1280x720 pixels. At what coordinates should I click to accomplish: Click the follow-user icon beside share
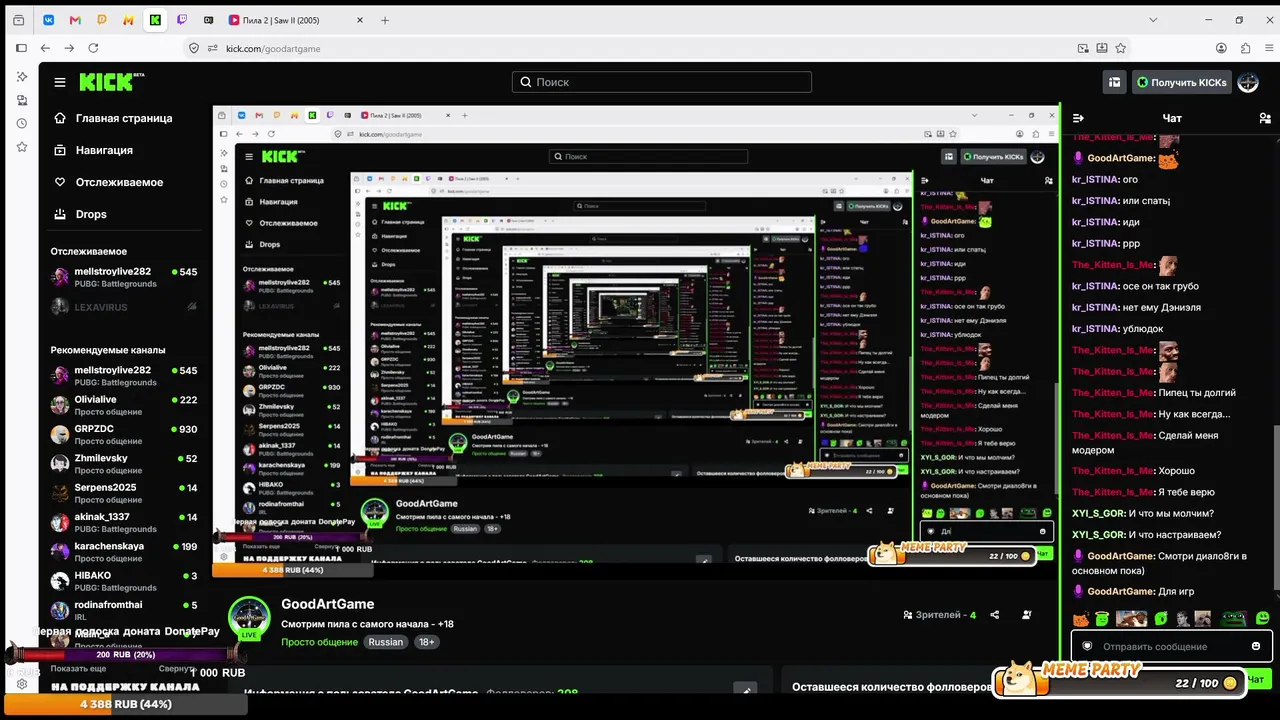pos(1027,615)
